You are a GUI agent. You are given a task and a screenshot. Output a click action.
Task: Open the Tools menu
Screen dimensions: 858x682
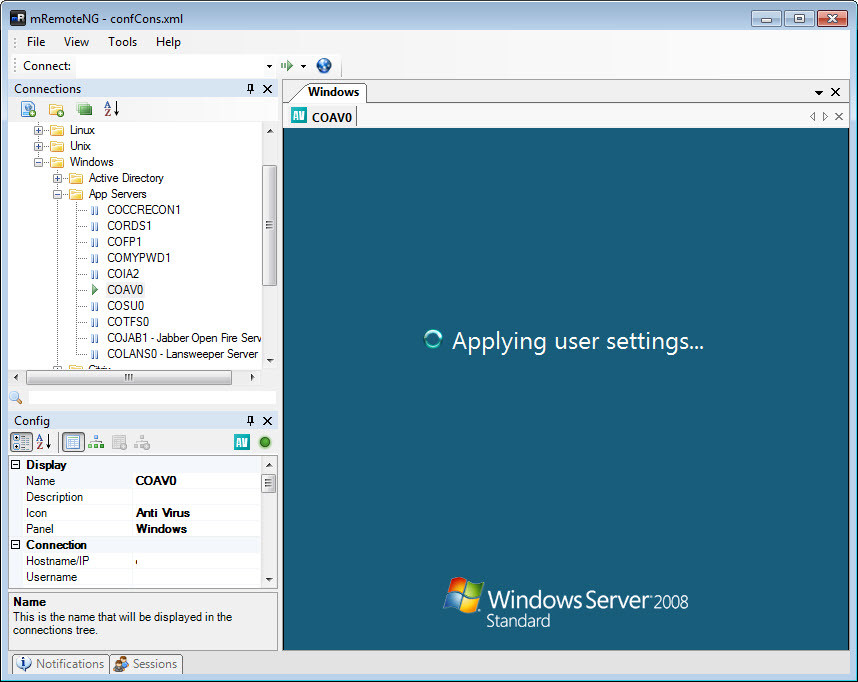point(122,42)
